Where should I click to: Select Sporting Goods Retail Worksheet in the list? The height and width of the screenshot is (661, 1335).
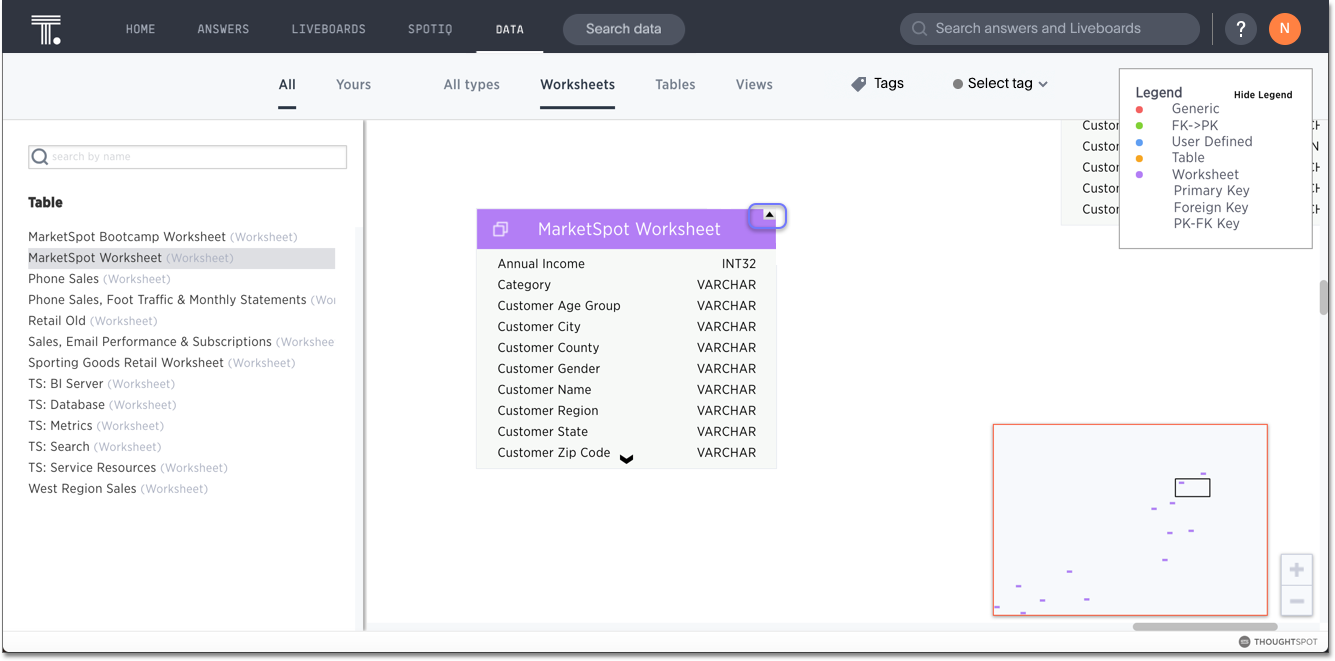tap(126, 363)
